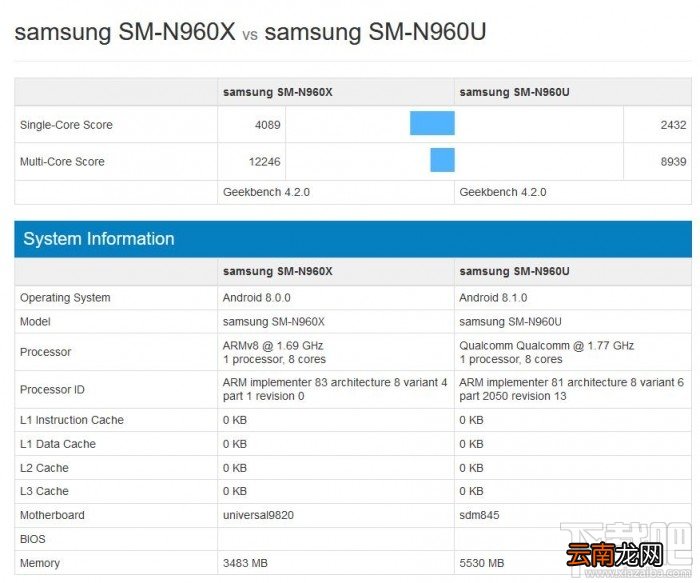700x583 pixels.
Task: Select 'ARM implementer 81' processor ID cell
Action: (571, 389)
